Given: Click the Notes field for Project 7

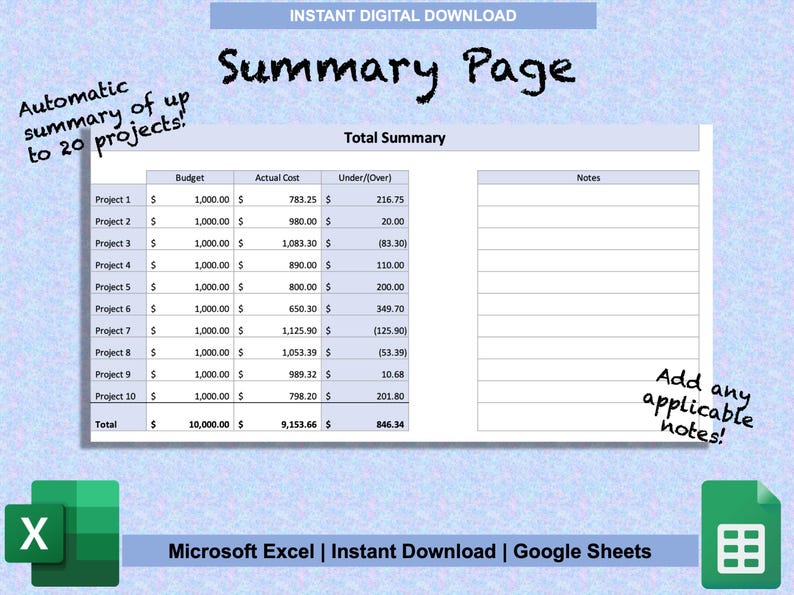Looking at the screenshot, I should point(588,326).
